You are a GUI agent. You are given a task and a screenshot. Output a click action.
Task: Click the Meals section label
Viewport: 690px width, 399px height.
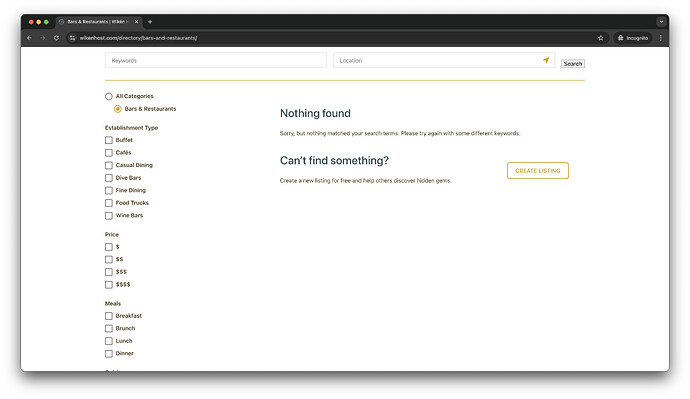click(x=113, y=304)
